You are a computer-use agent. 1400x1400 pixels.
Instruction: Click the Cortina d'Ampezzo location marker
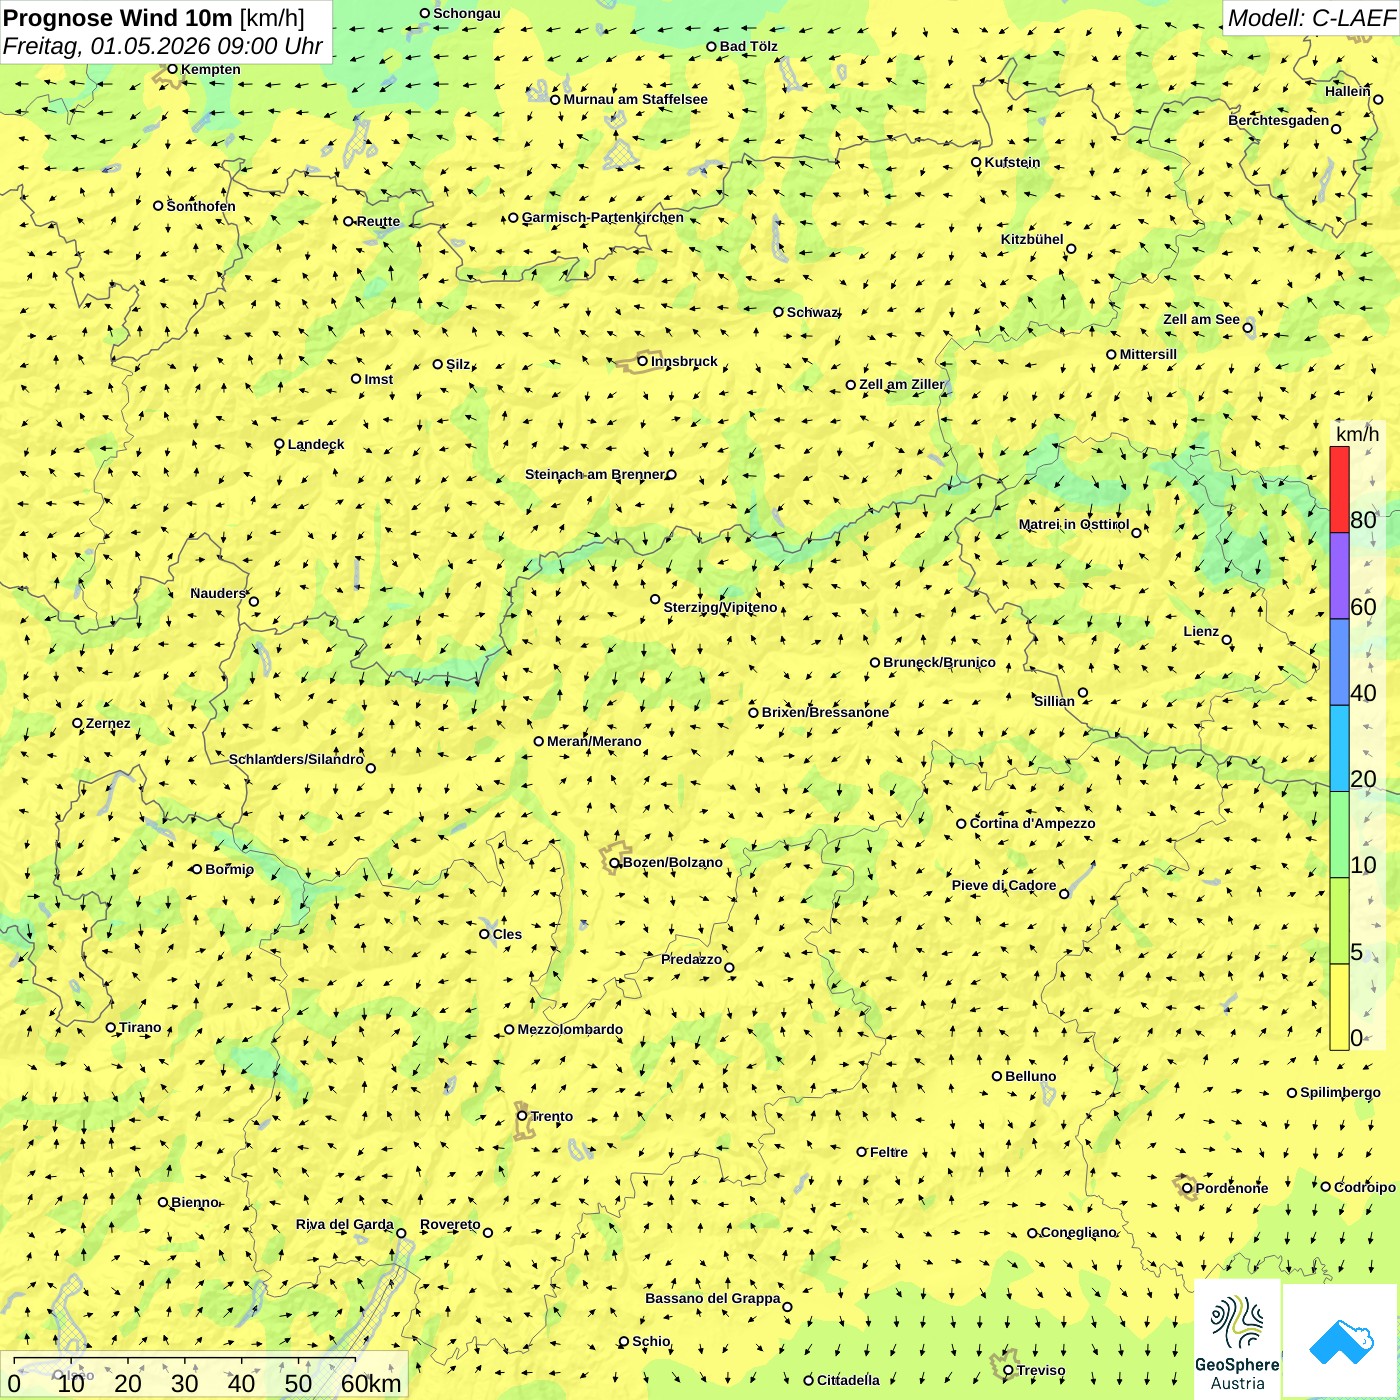click(x=961, y=823)
